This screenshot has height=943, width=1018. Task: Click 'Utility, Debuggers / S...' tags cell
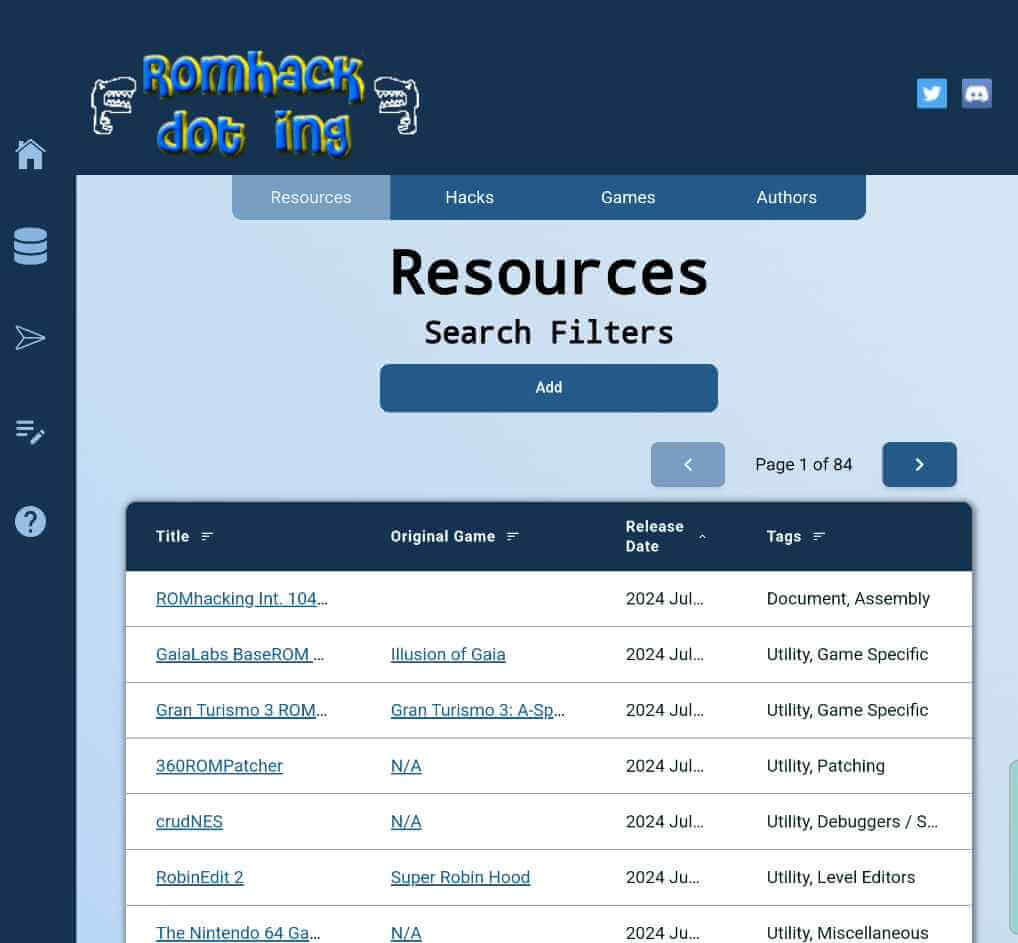coord(852,822)
